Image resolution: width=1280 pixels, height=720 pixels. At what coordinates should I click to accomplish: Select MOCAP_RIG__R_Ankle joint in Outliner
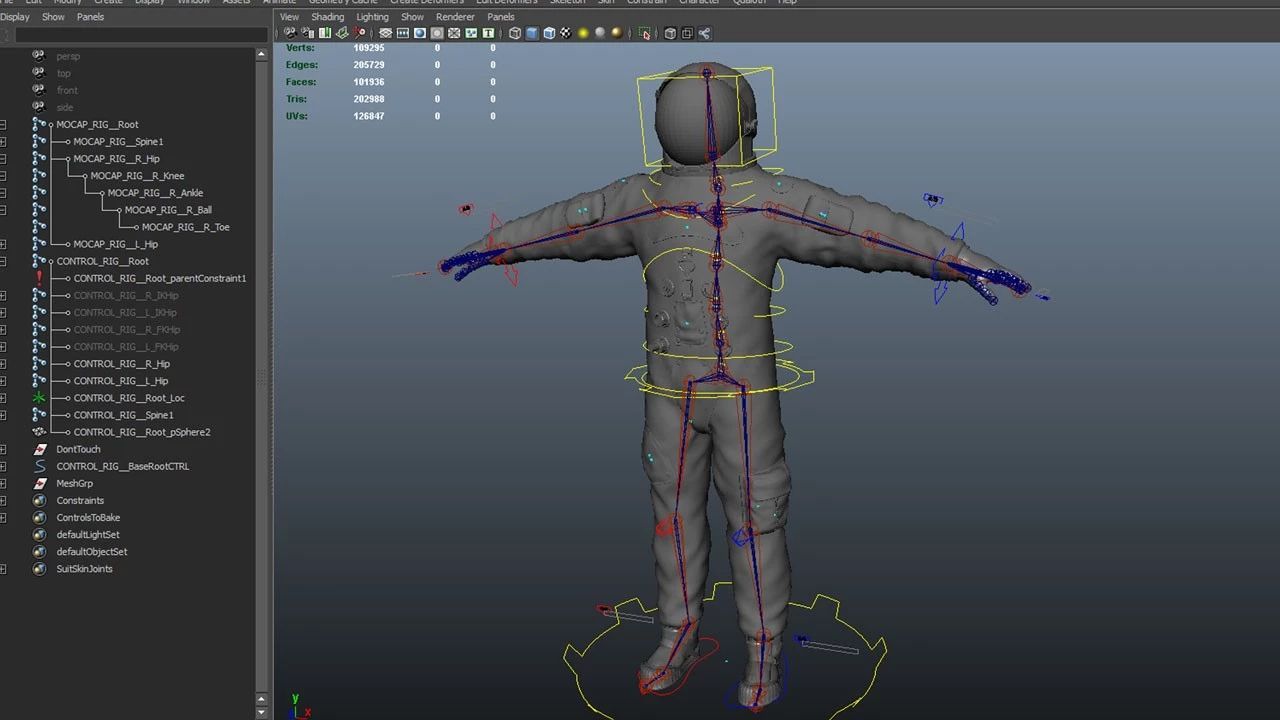click(x=155, y=193)
